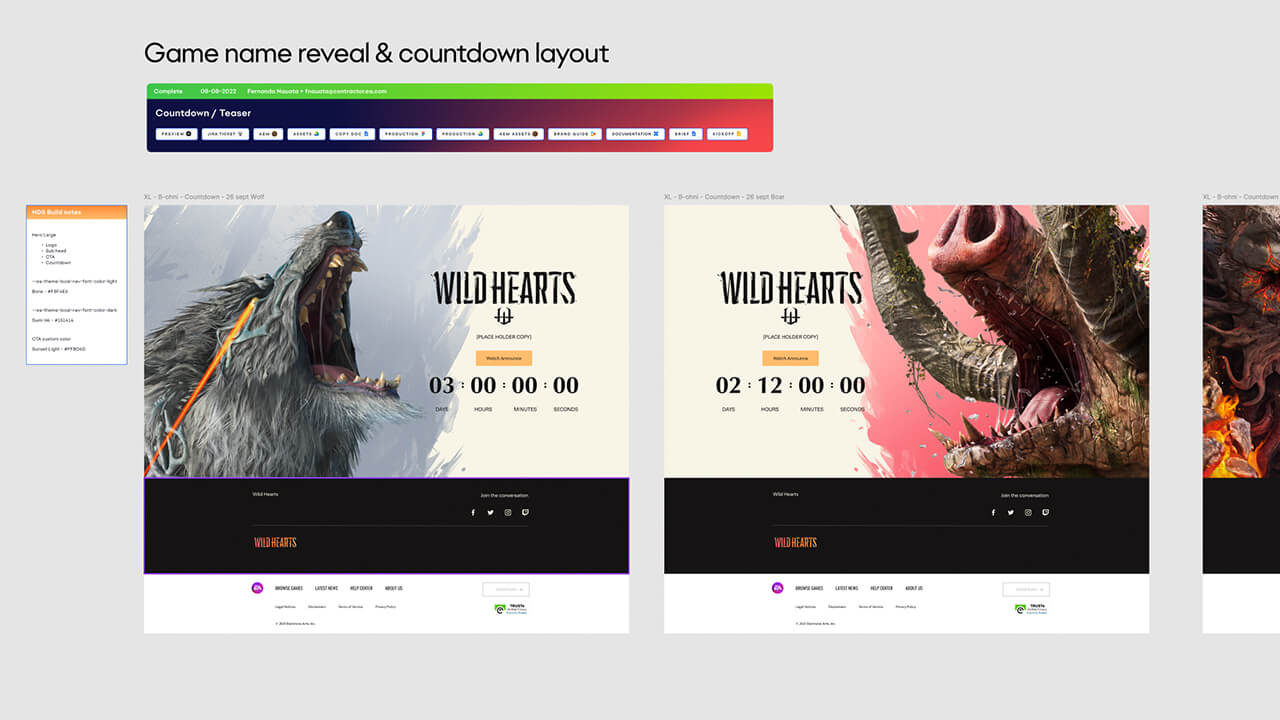Viewport: 1280px width, 720px height.
Task: Click the 12 hours countdown number in Boar layout
Action: 770,385
